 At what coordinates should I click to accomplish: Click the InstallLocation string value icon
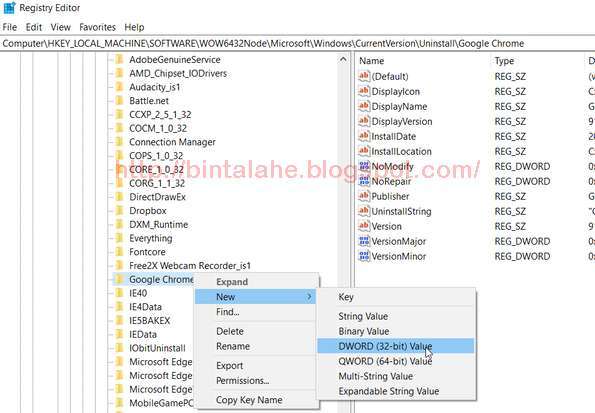point(364,151)
